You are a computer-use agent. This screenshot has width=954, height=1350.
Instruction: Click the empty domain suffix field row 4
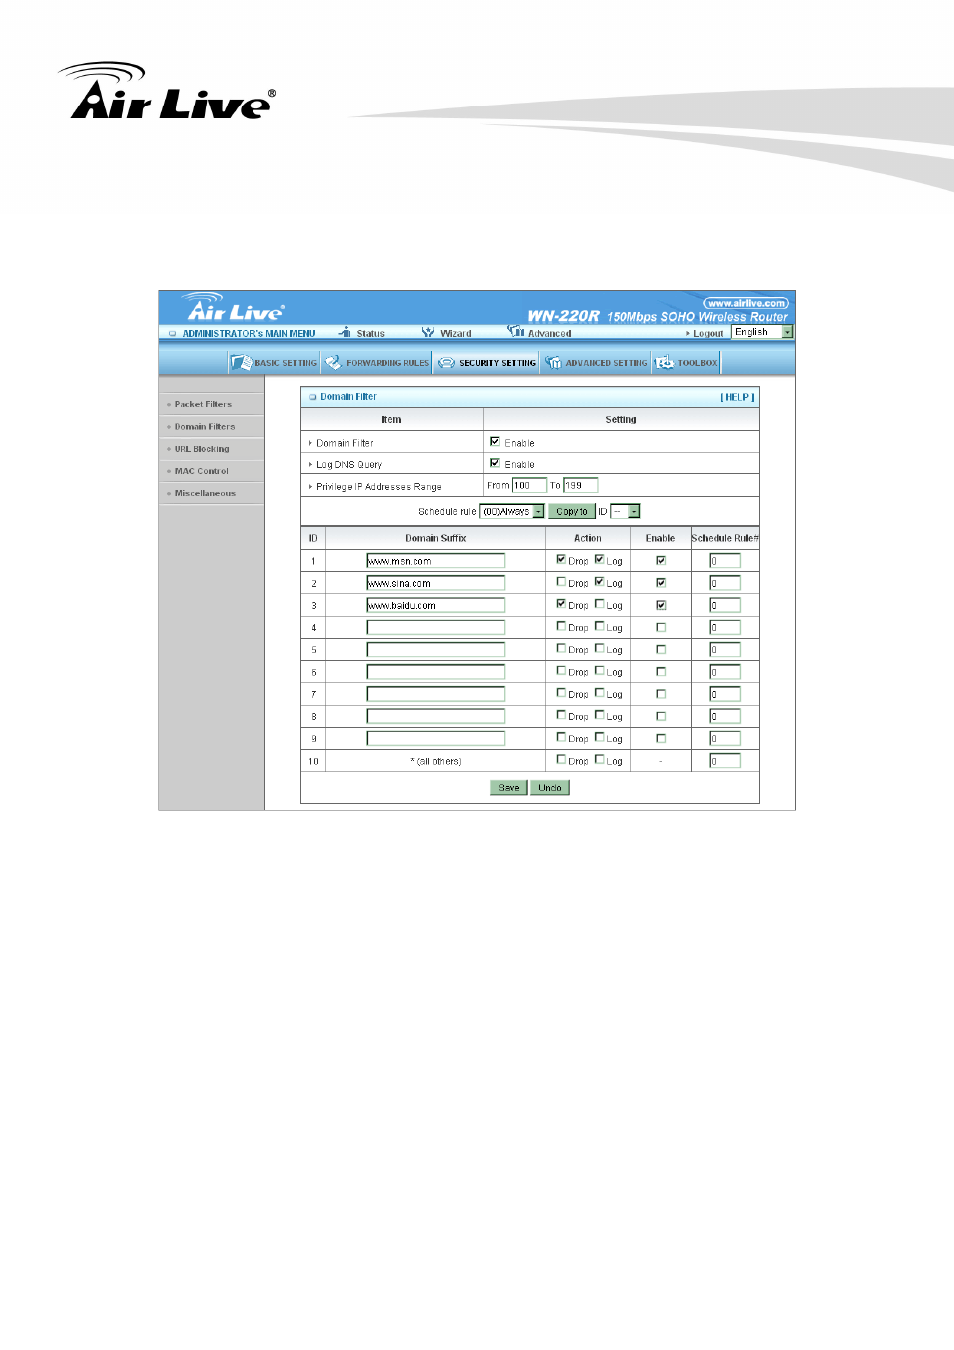[x=435, y=627]
